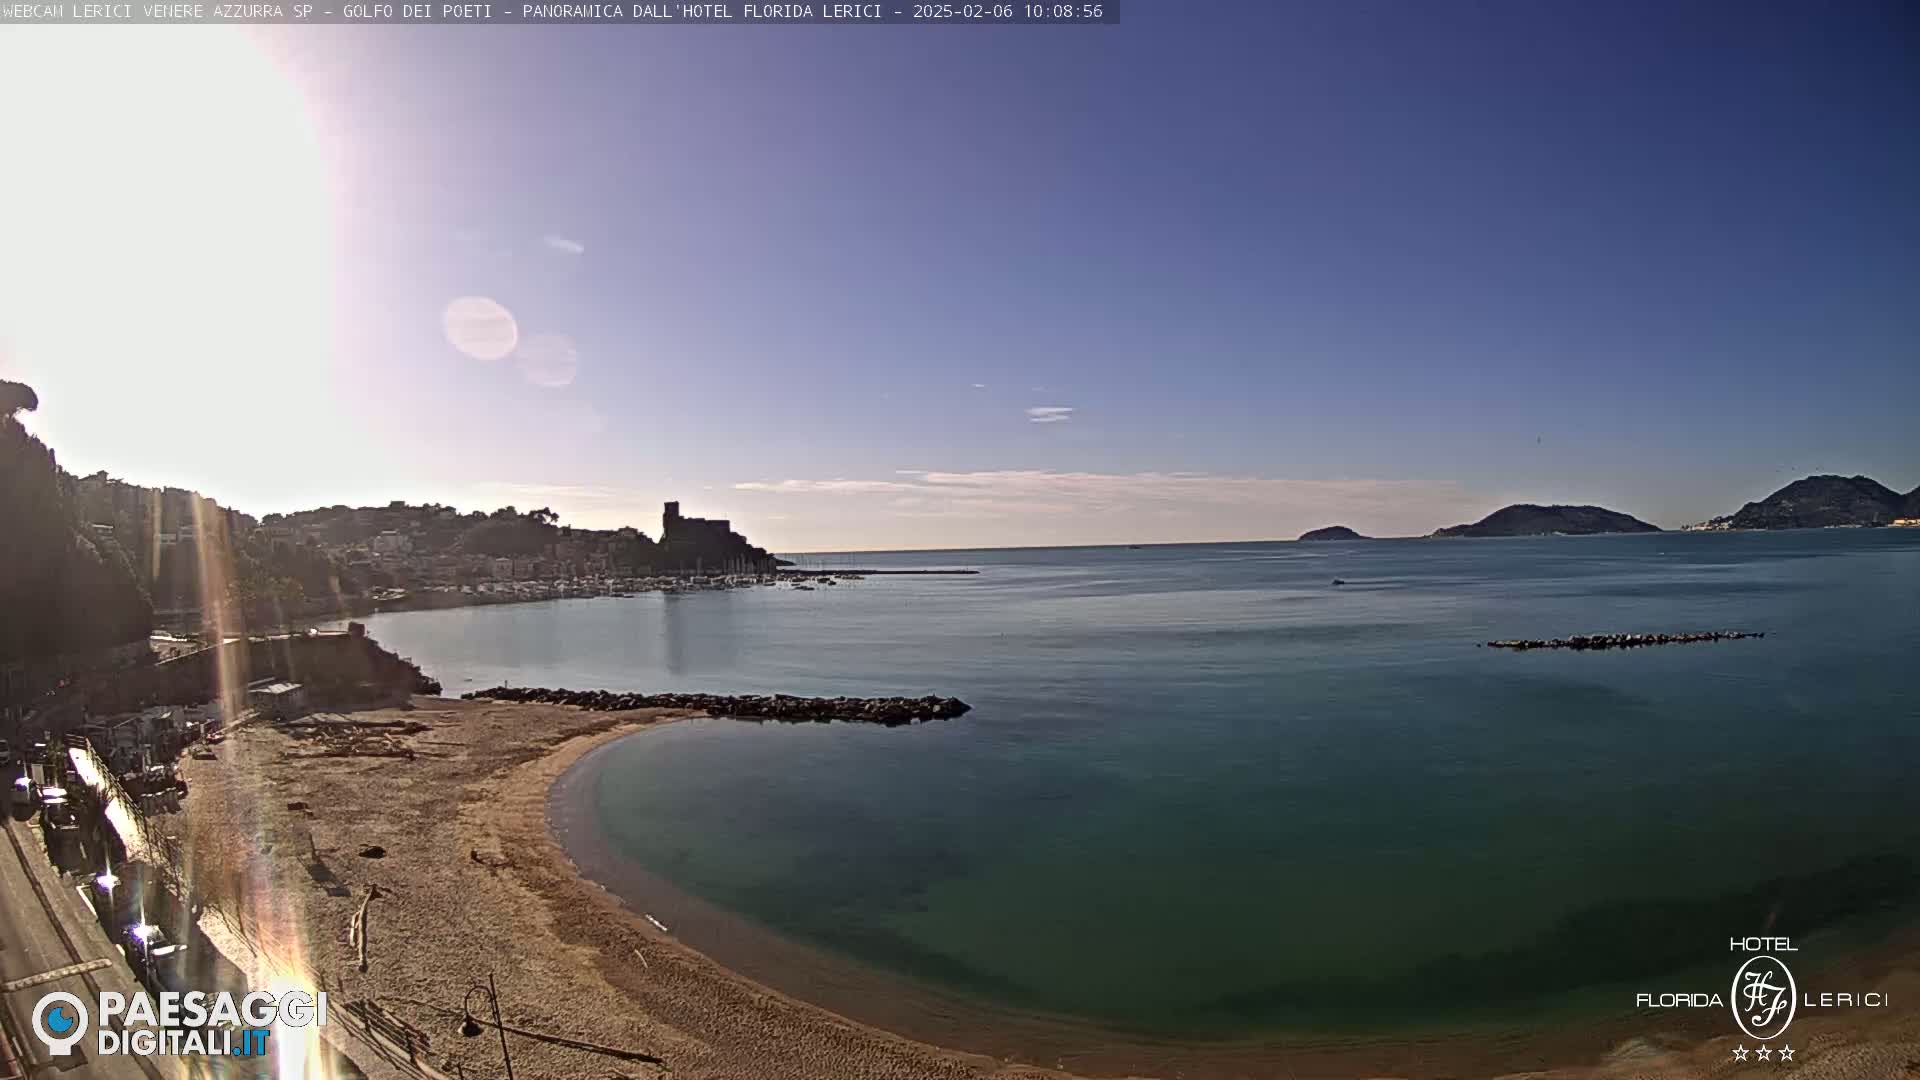Click the timestamp 2025-02-06 10:08:56 in the caption
Viewport: 1920px width, 1080px height.
pos(1007,11)
